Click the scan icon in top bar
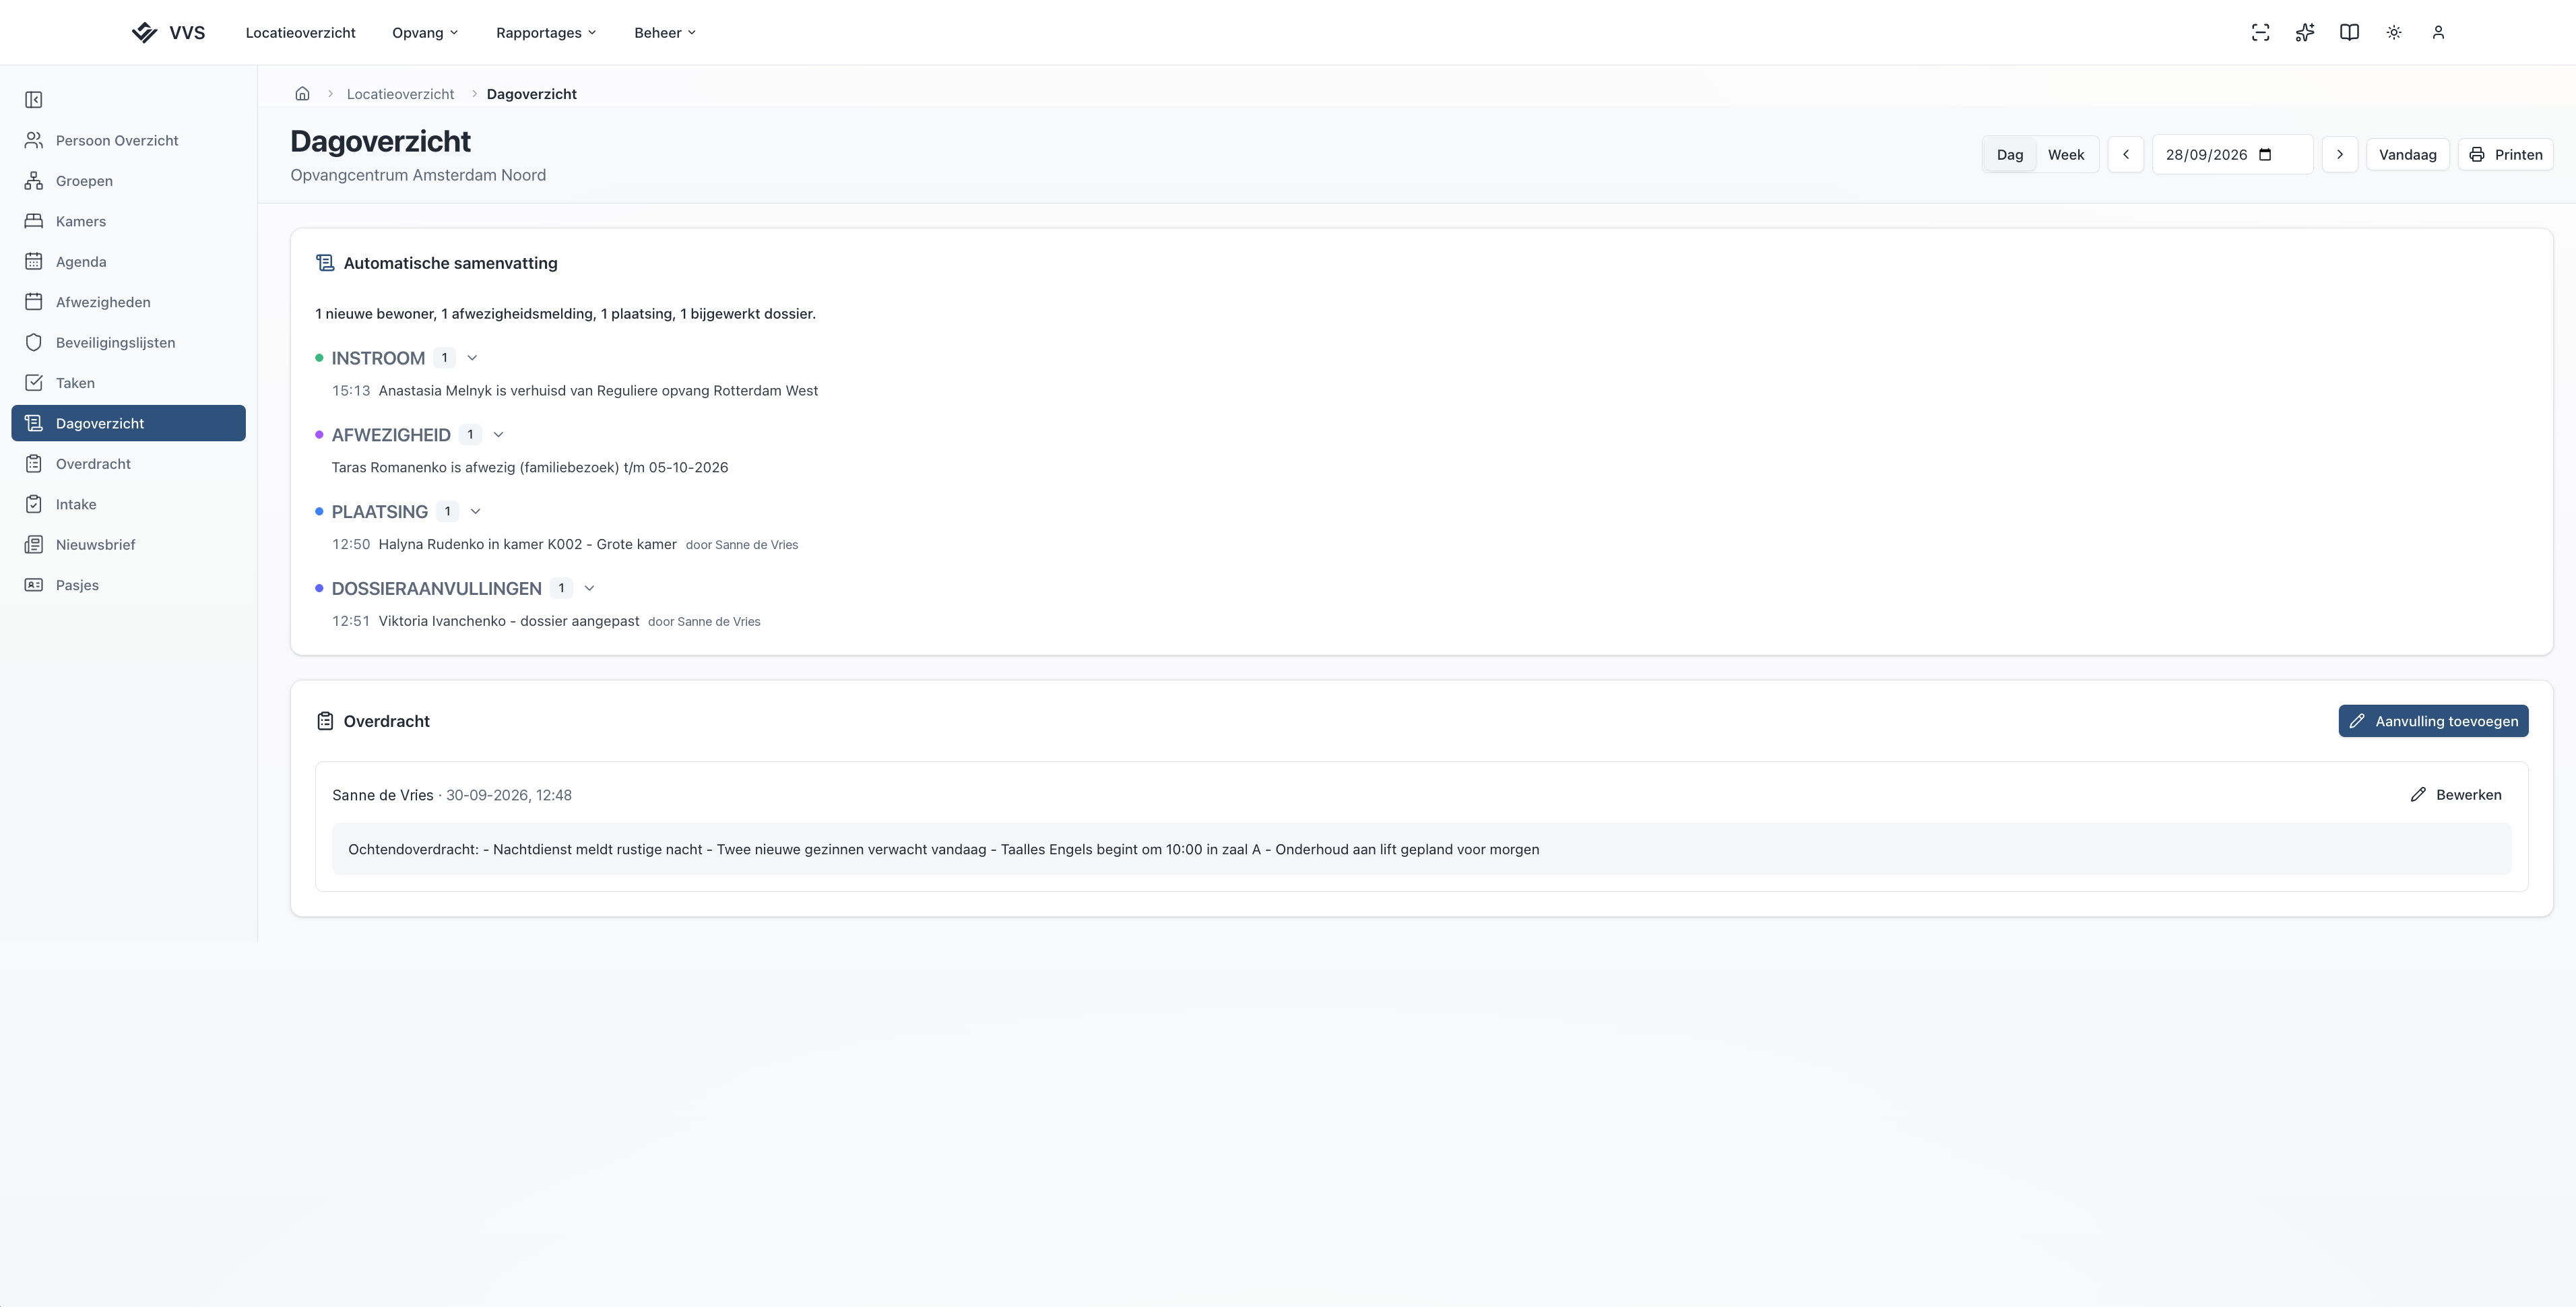 point(2260,33)
